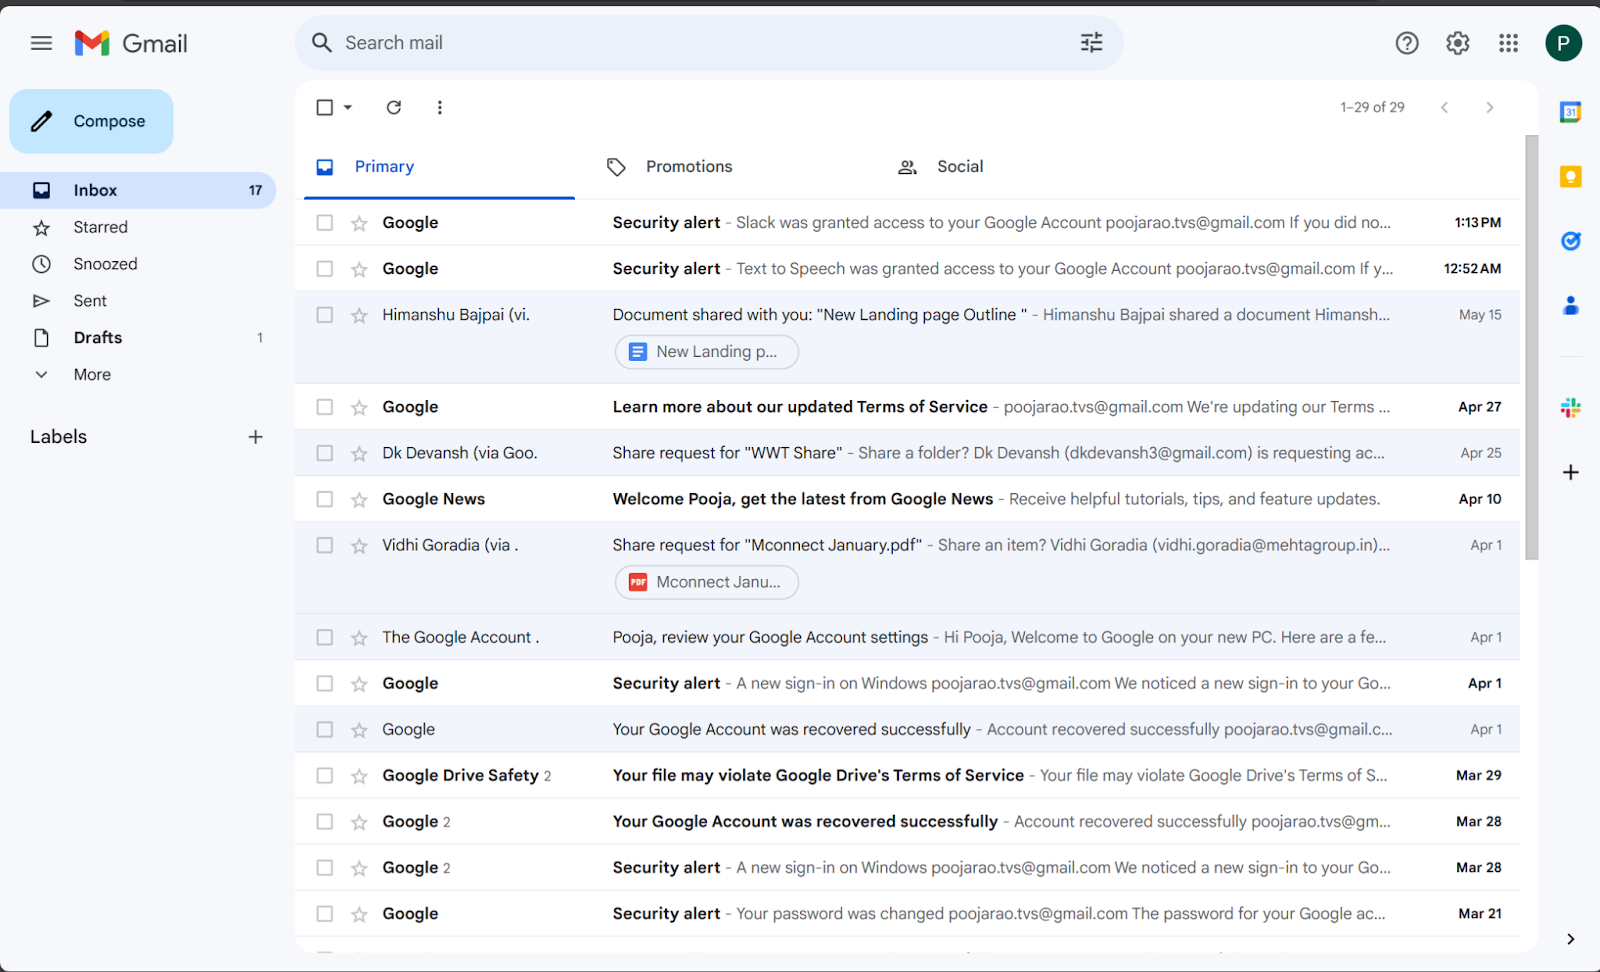
Task: Open the Mconnect January PDF attachment chip
Action: [707, 582]
